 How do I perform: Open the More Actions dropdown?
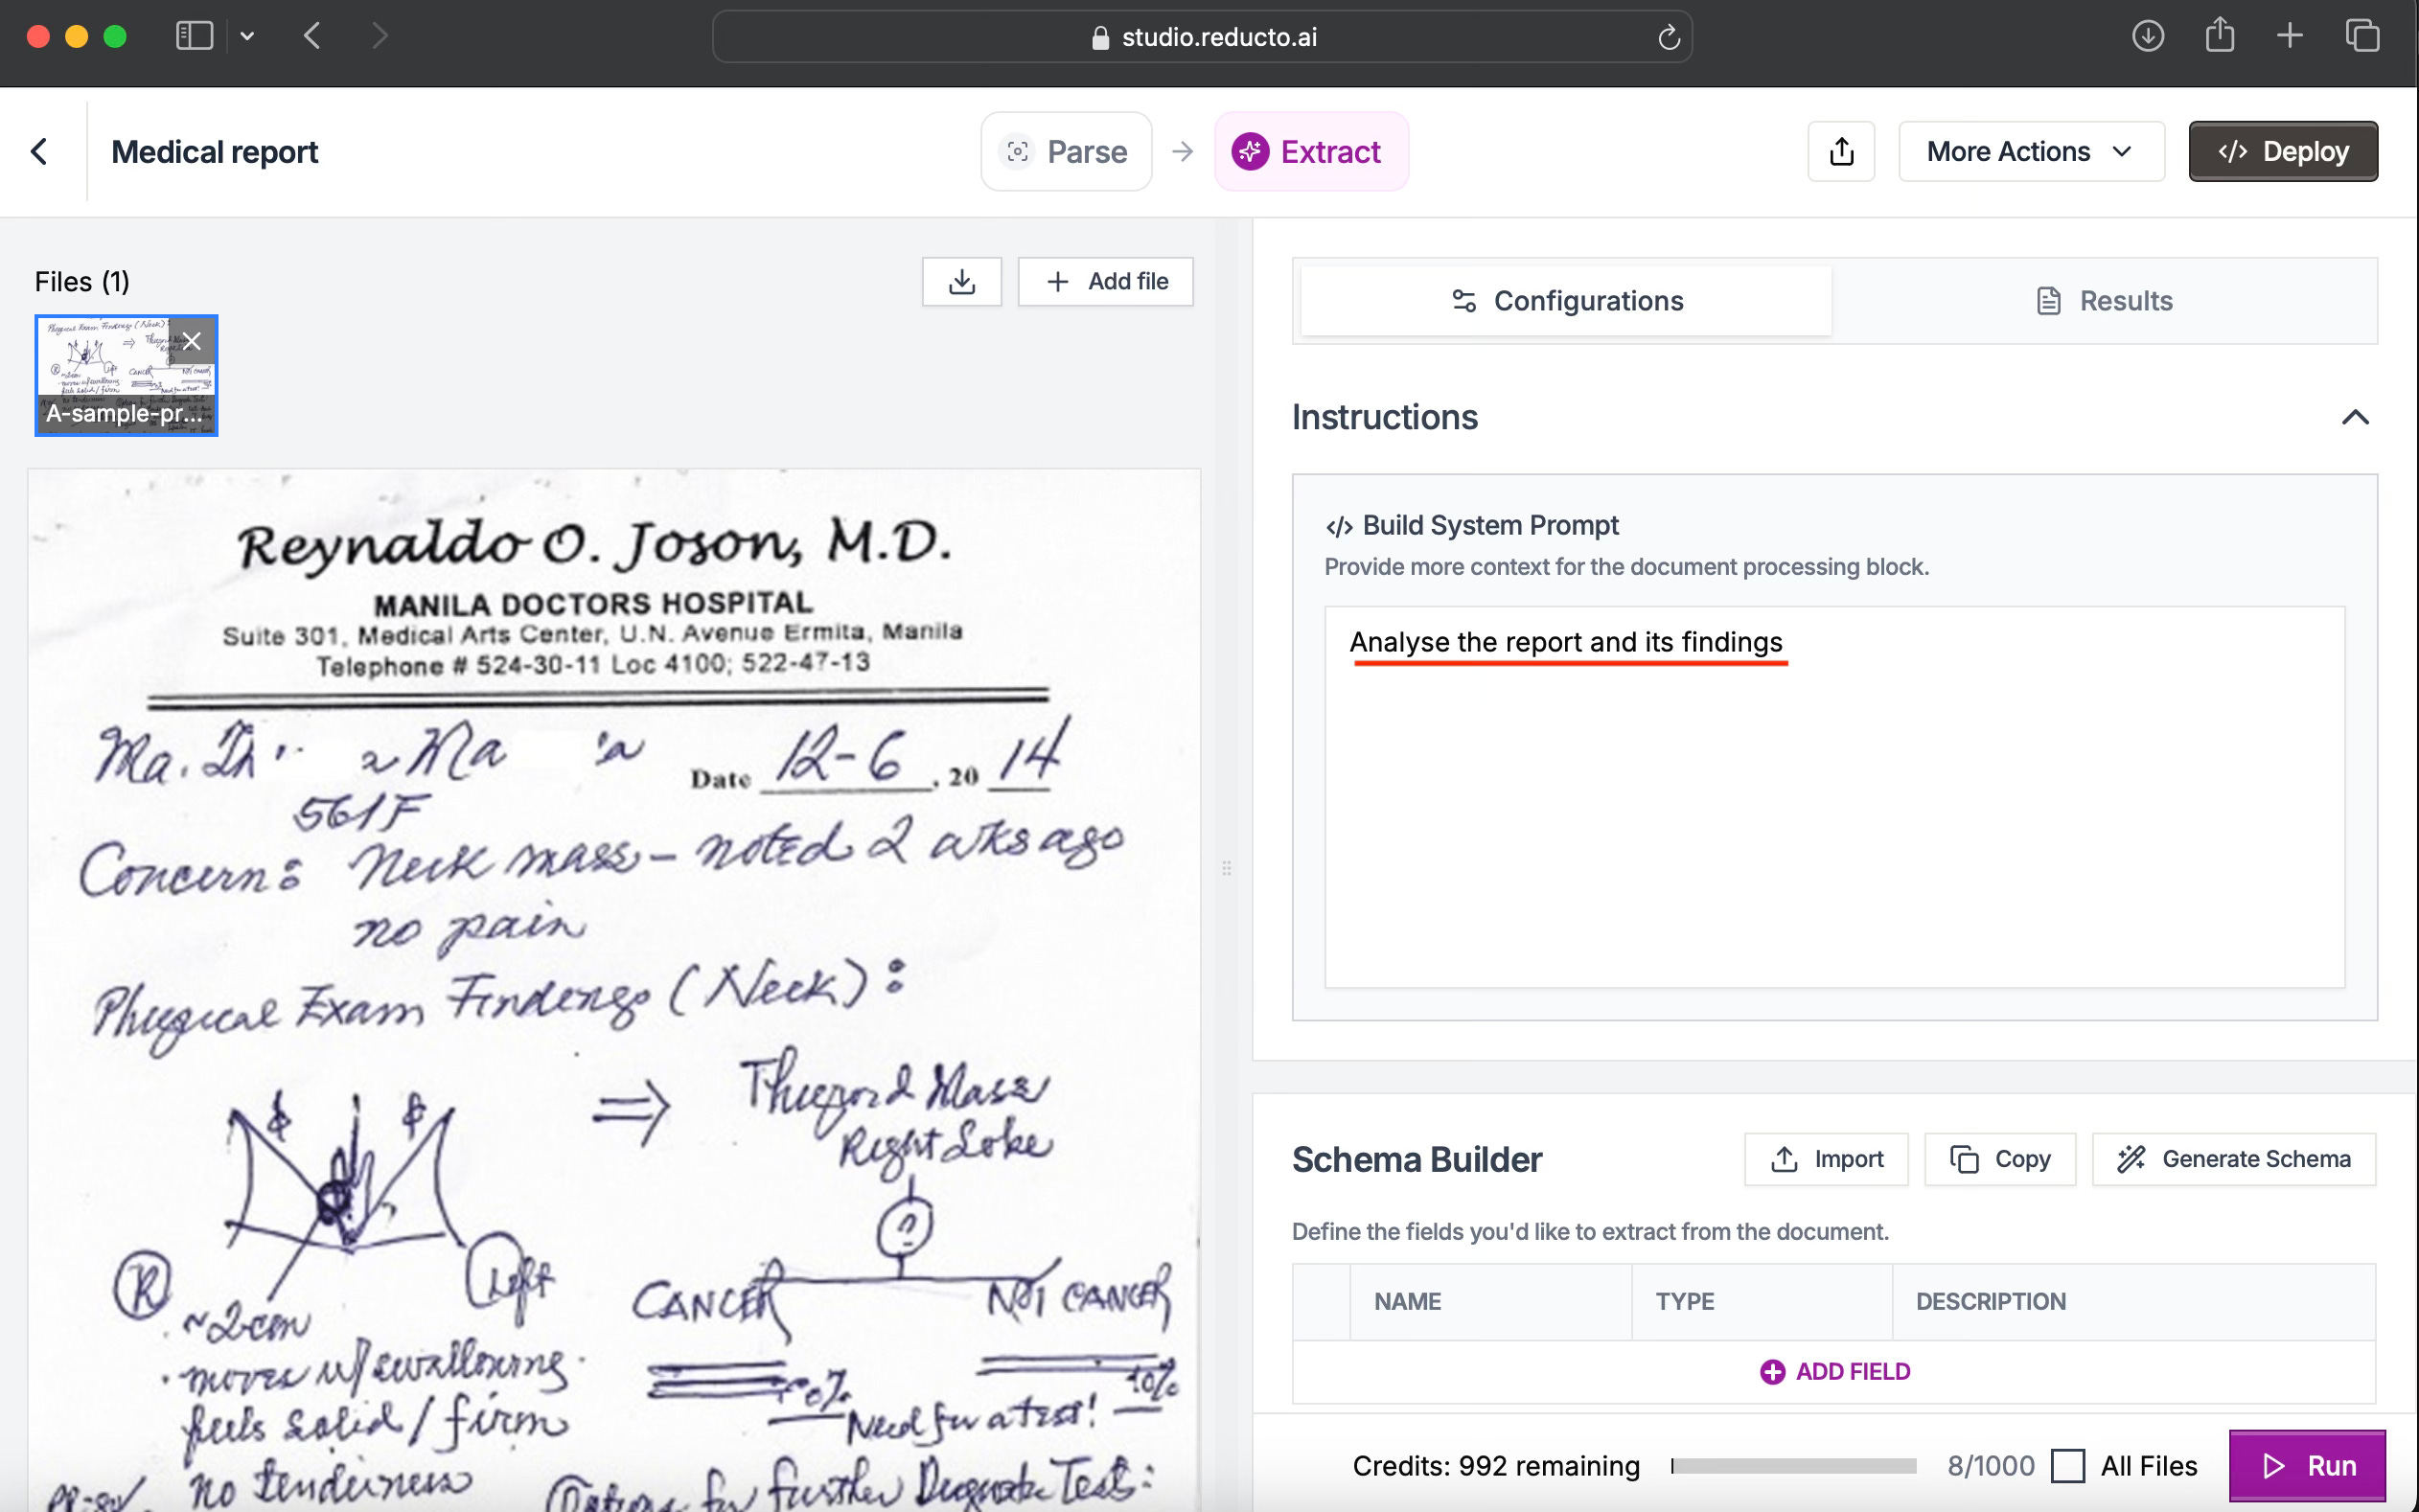point(2030,152)
